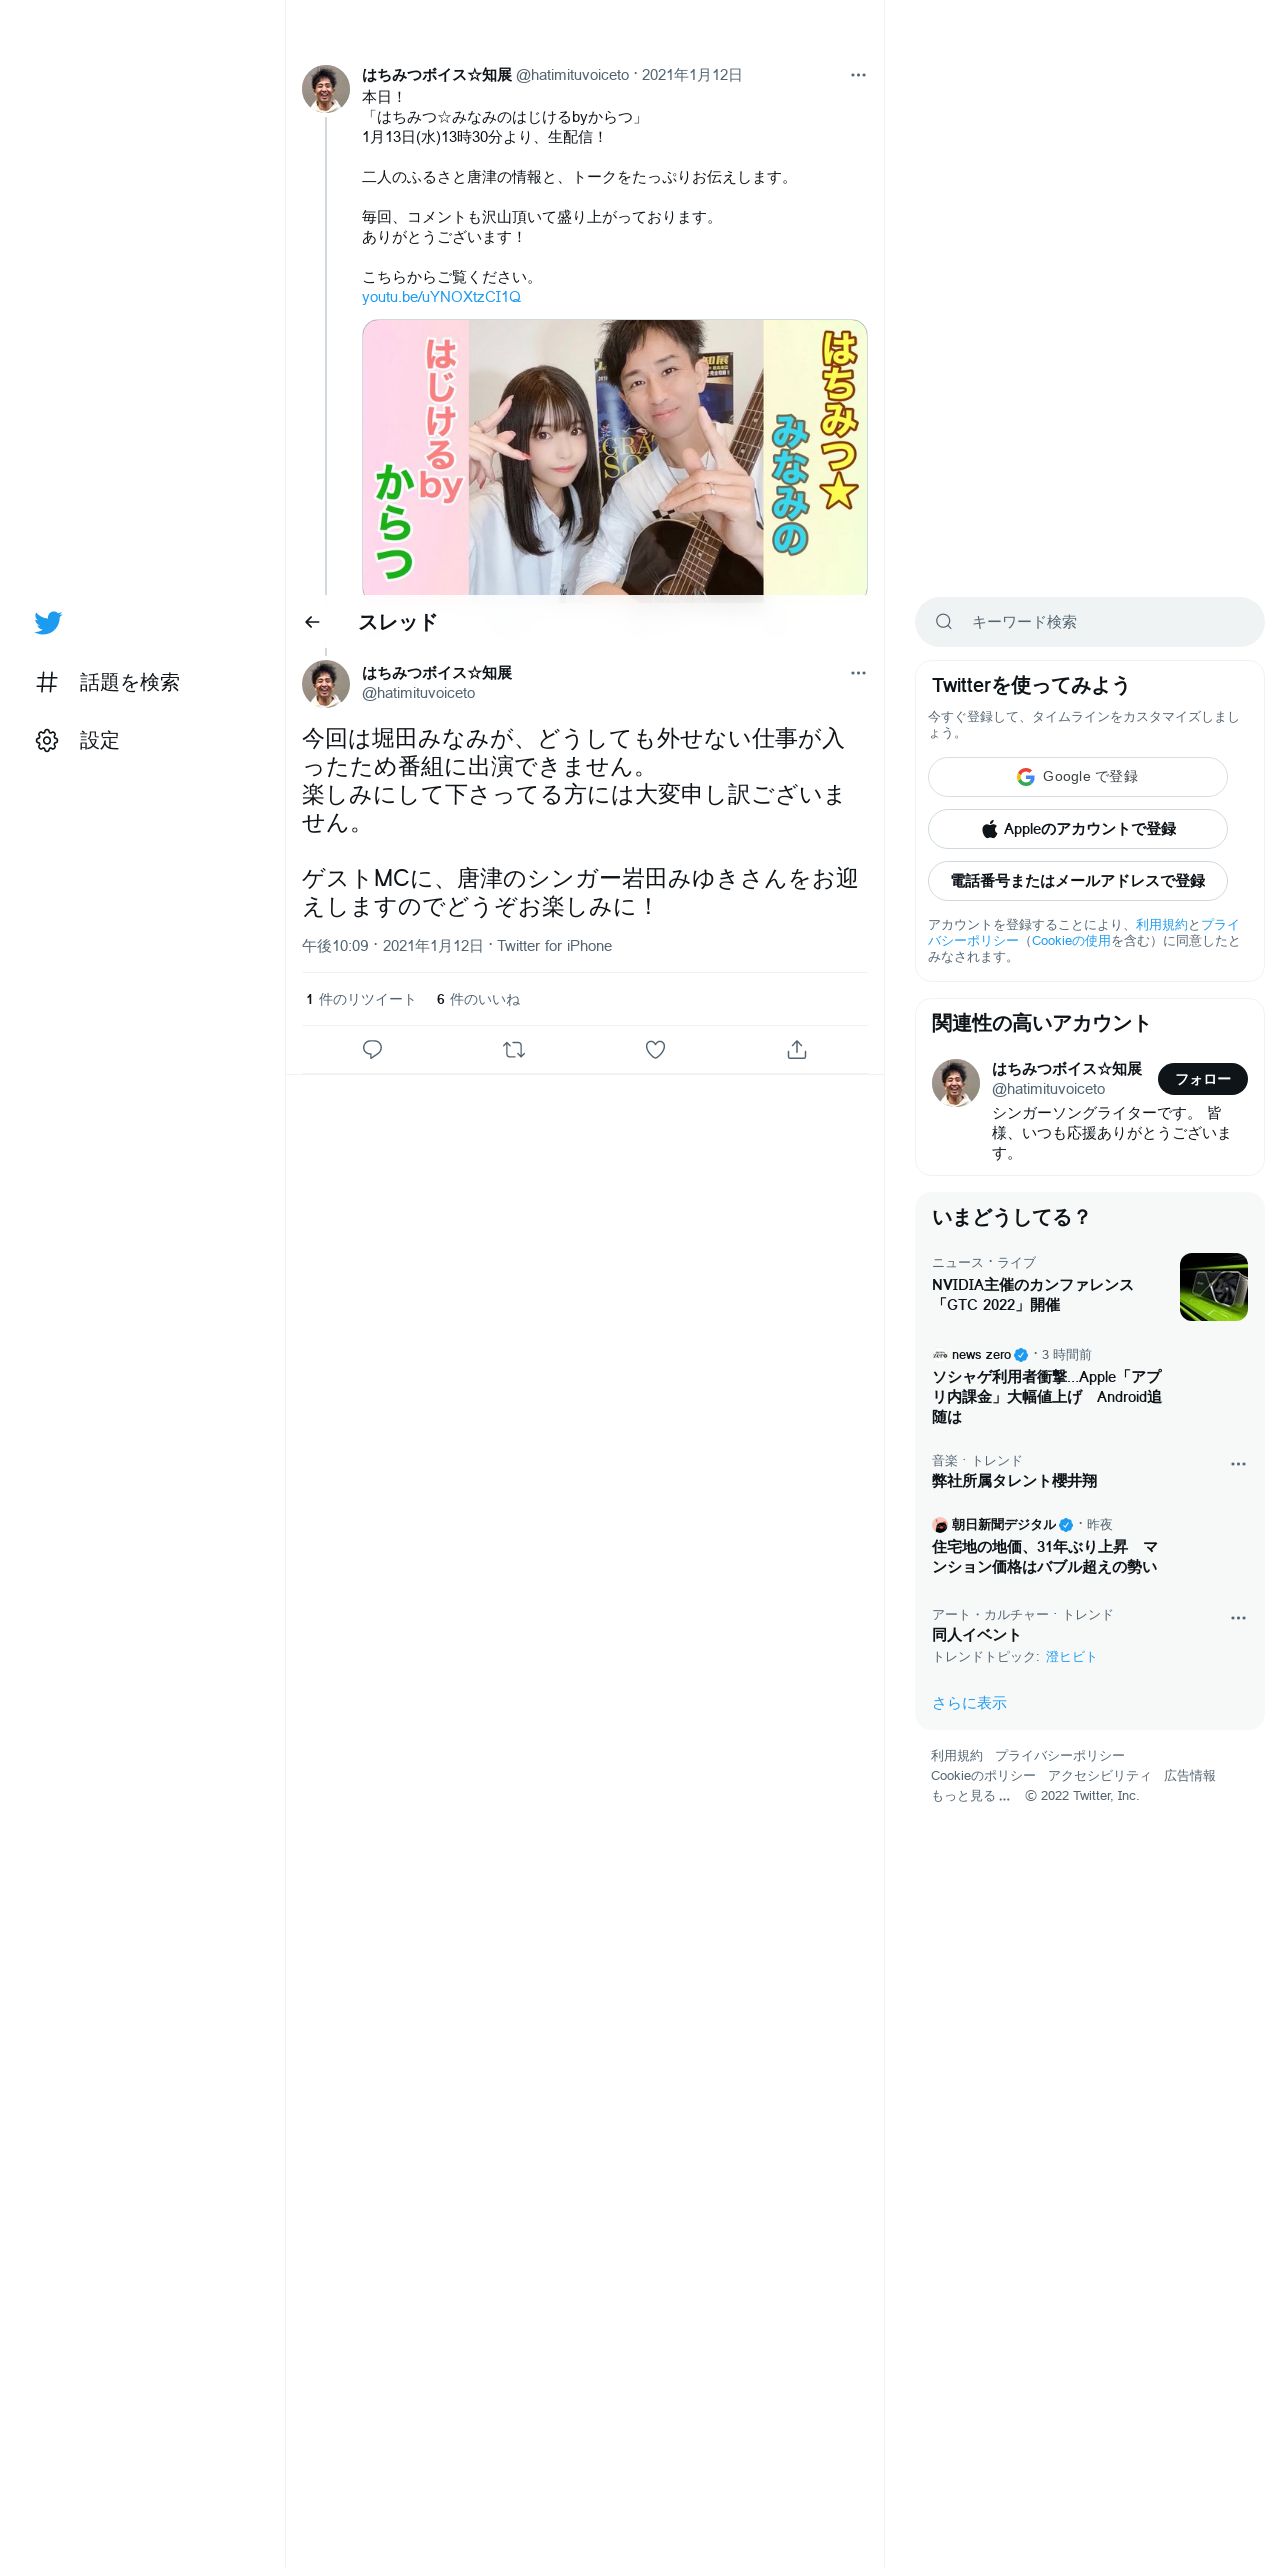Retweet using the retweet icon
Image resolution: width=1284 pixels, height=2568 pixels.
514,1049
